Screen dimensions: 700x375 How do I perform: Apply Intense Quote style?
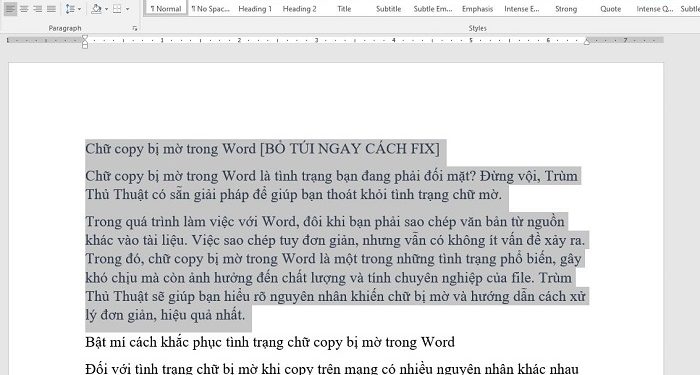click(655, 8)
